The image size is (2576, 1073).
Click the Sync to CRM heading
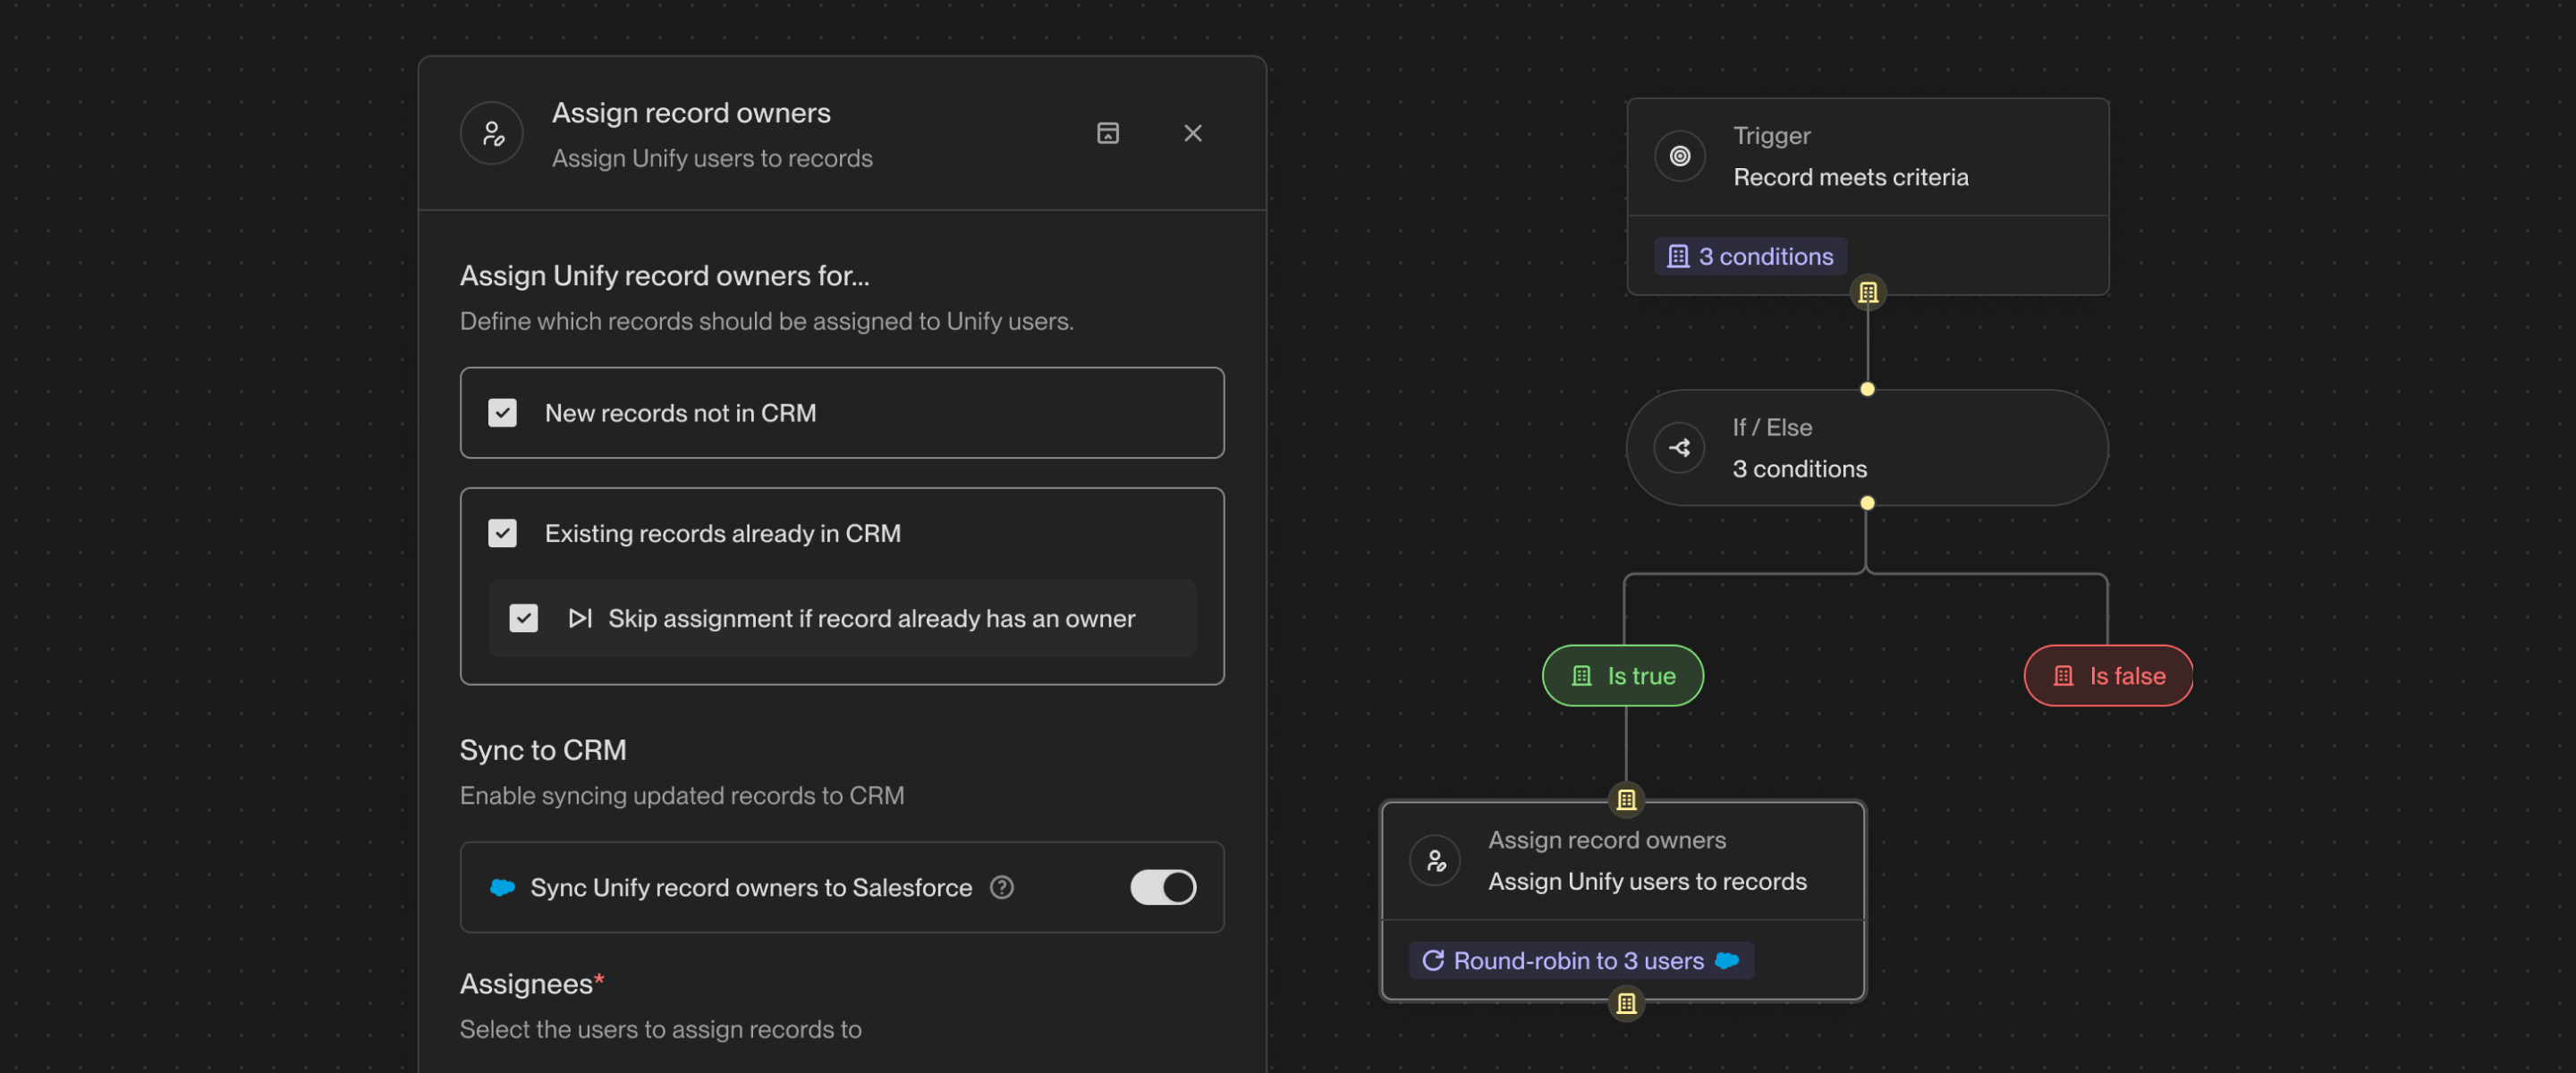click(543, 750)
